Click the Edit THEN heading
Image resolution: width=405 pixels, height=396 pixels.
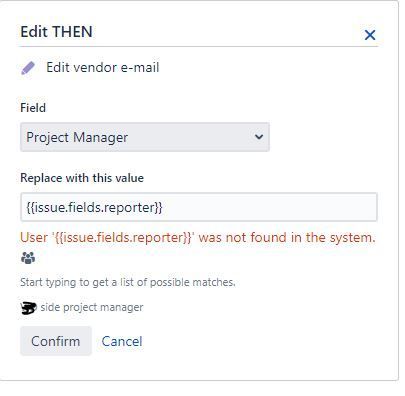coord(56,32)
